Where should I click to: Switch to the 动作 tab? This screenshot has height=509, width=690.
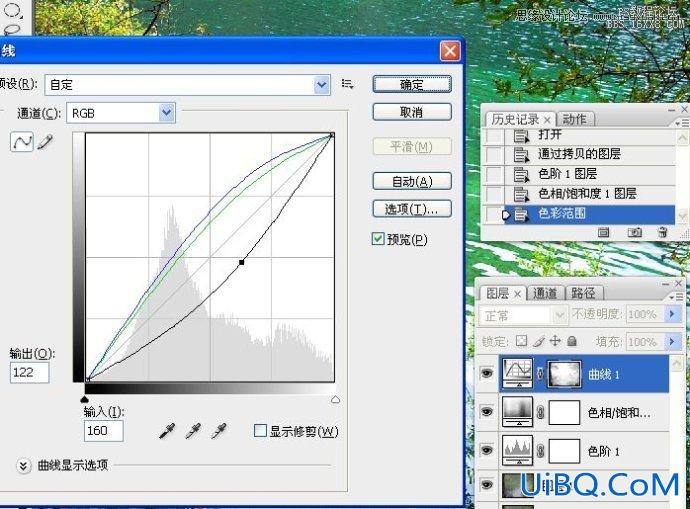click(x=575, y=120)
